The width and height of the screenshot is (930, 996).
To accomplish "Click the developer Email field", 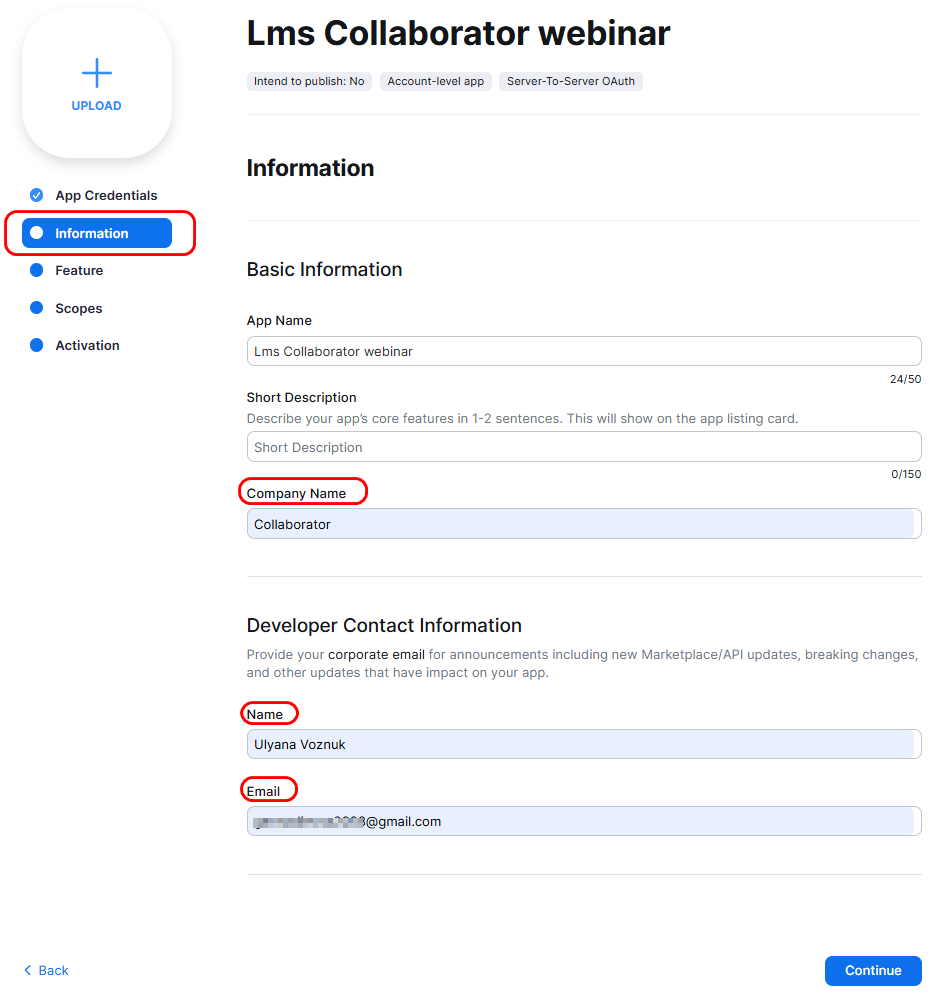I will tap(583, 821).
